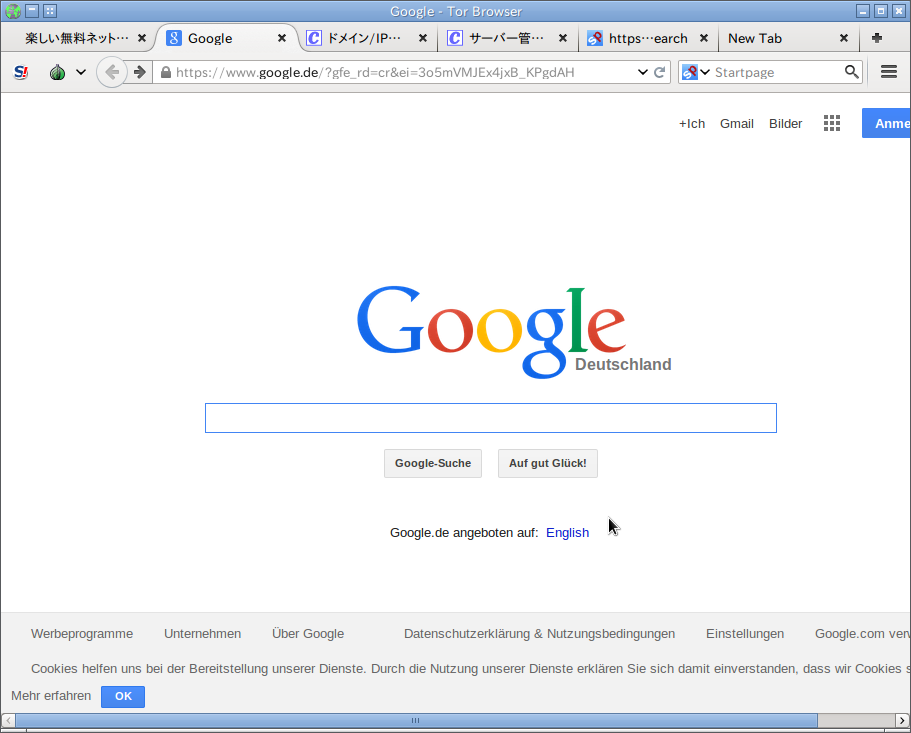Click the Auf gut Glück! button
Screen dimensions: 911x733
[548, 463]
